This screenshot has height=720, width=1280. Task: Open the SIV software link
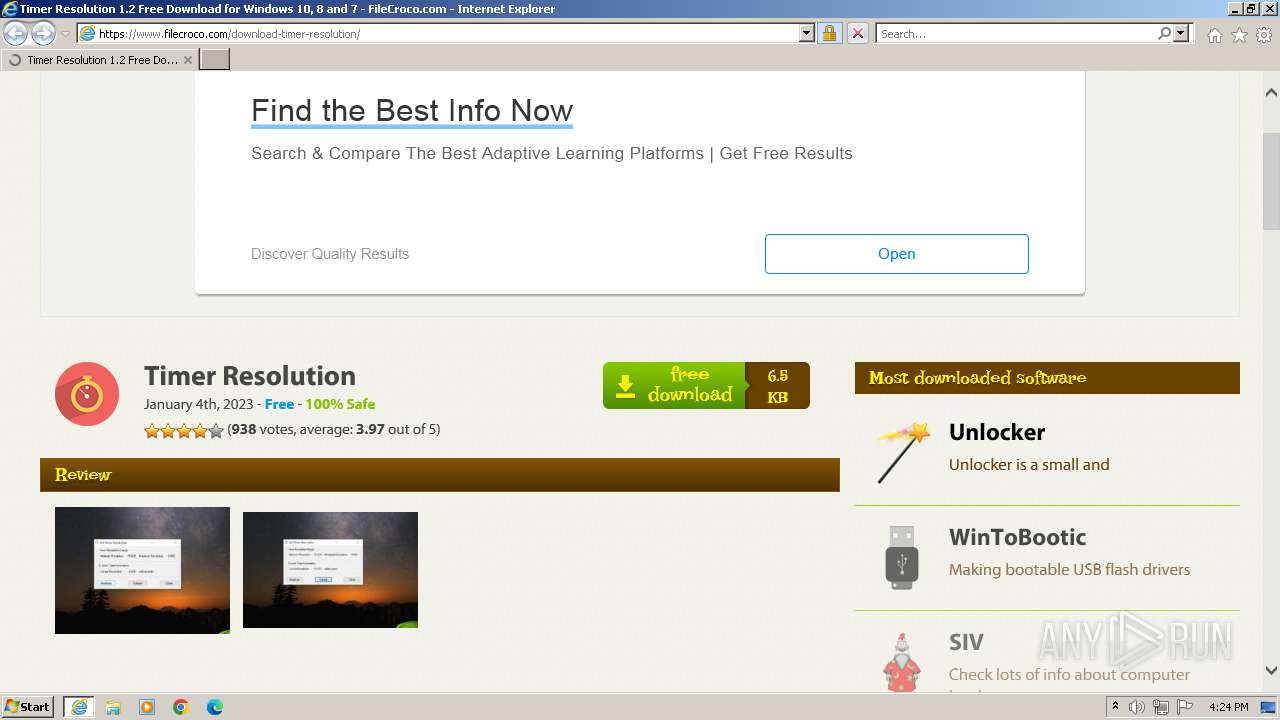(966, 642)
